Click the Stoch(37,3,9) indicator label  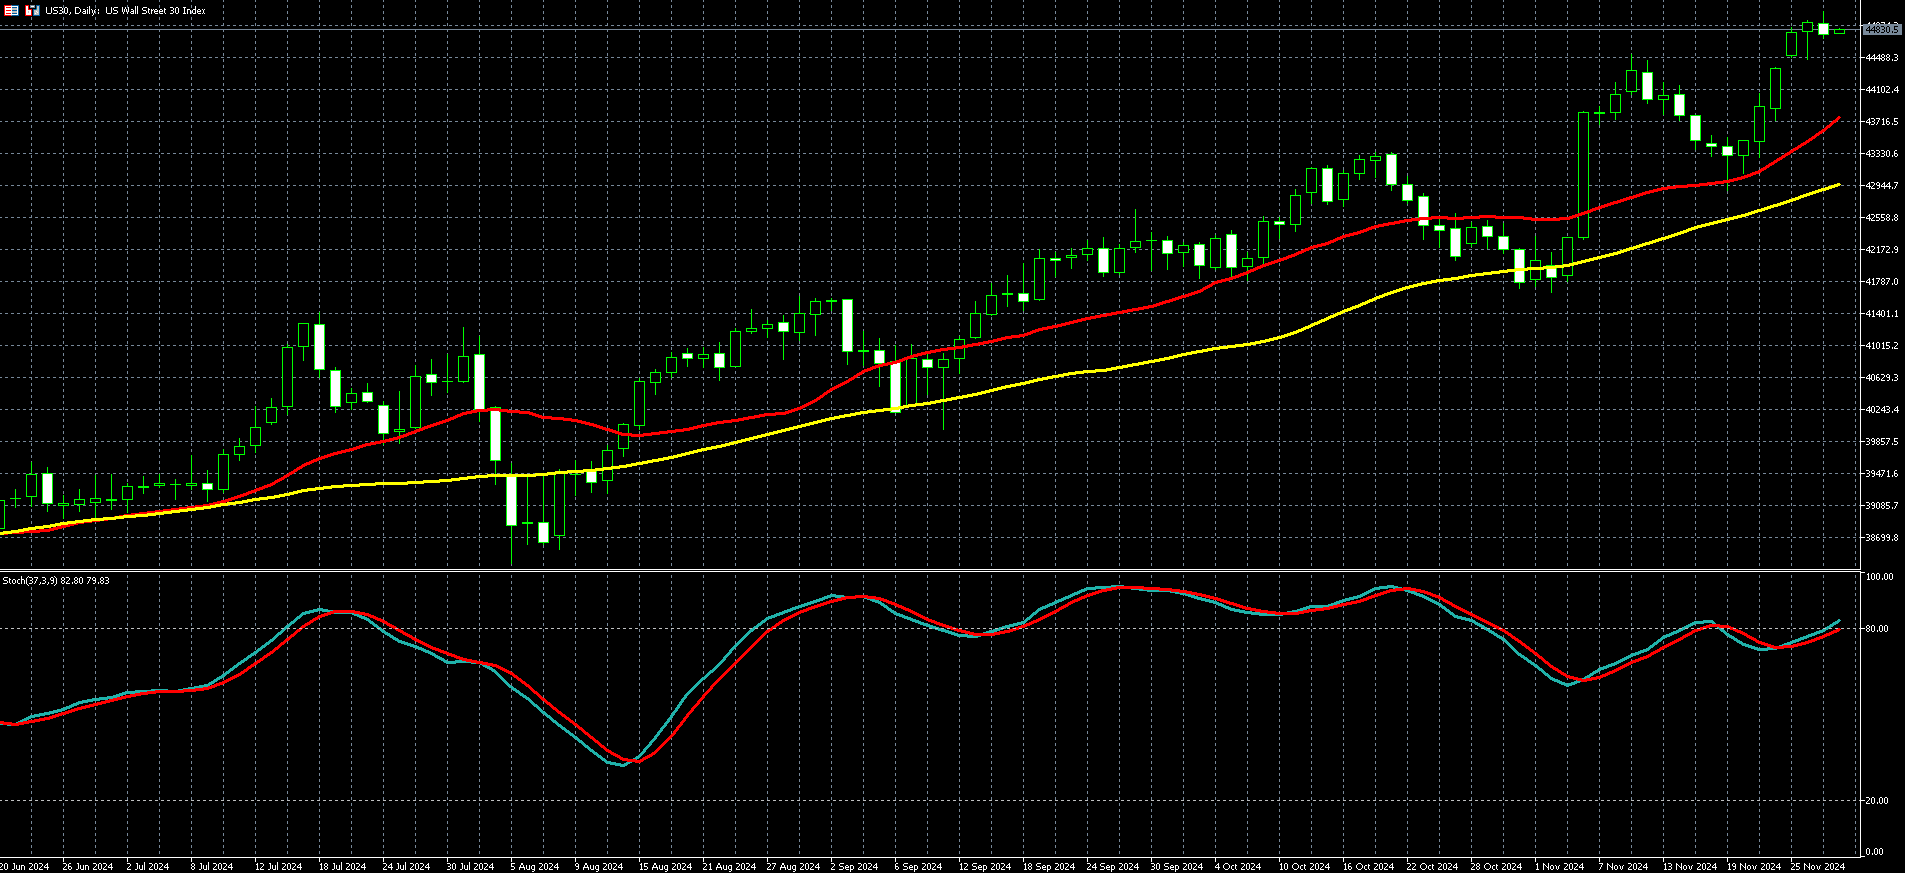point(56,581)
